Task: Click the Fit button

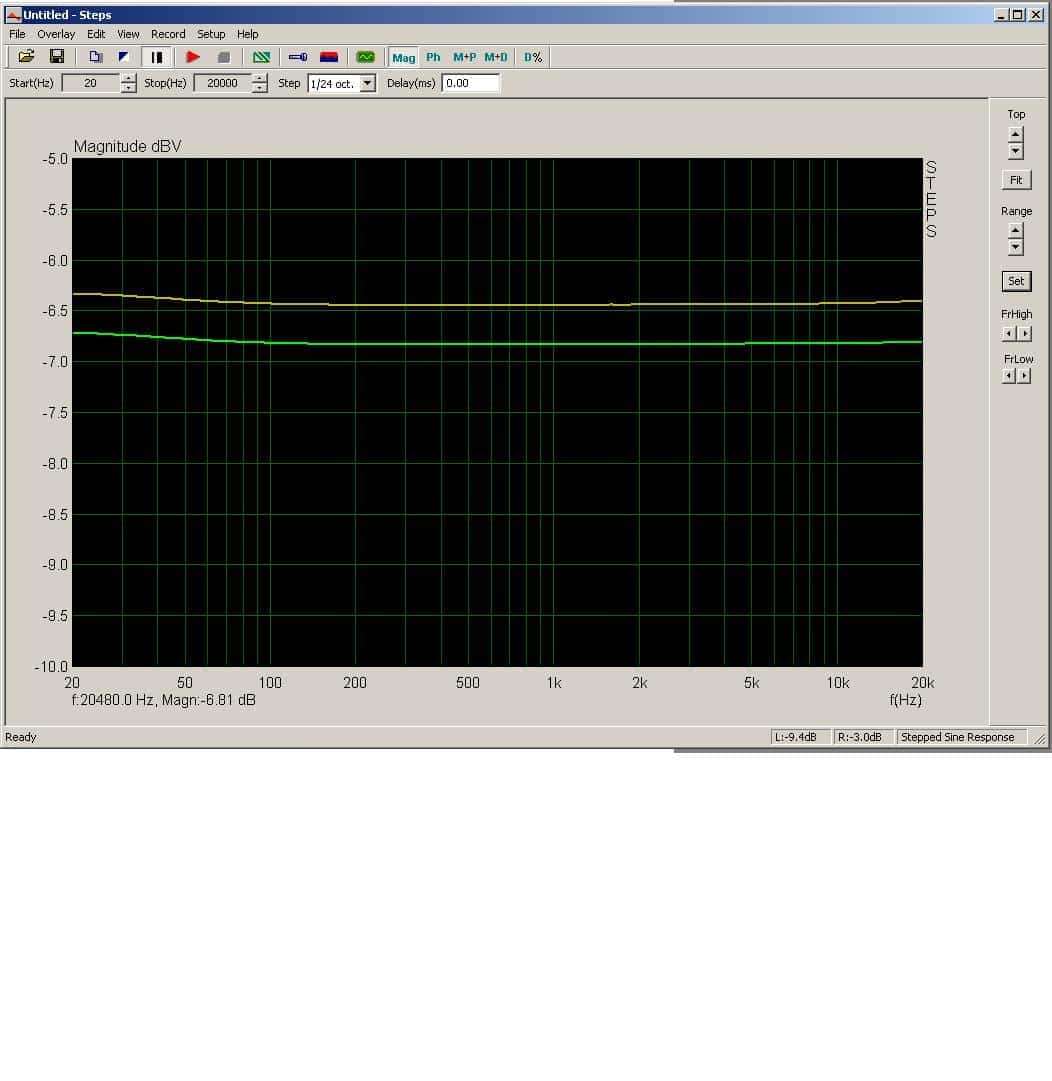Action: click(x=1015, y=180)
